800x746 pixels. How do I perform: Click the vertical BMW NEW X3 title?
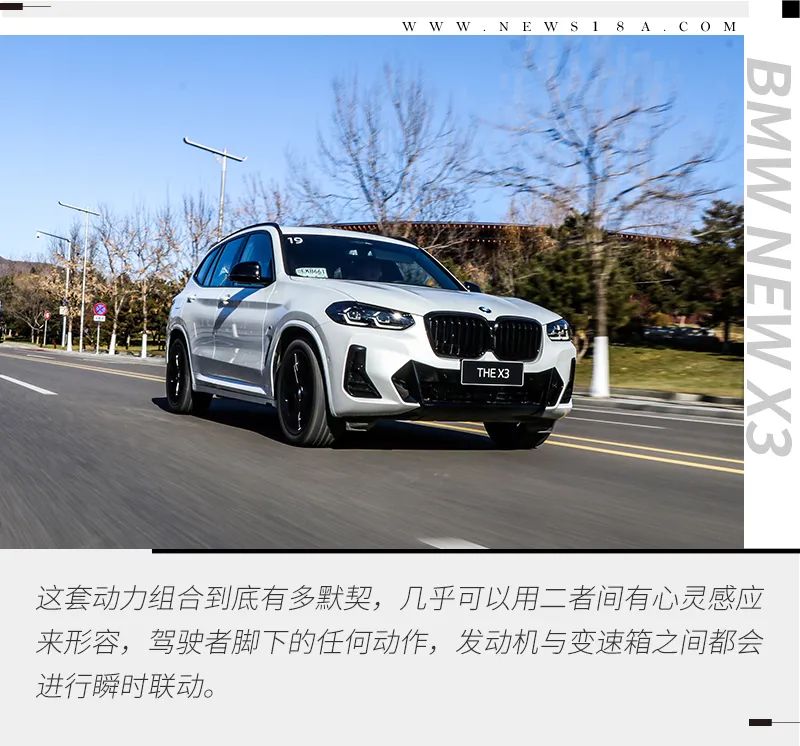click(x=769, y=257)
